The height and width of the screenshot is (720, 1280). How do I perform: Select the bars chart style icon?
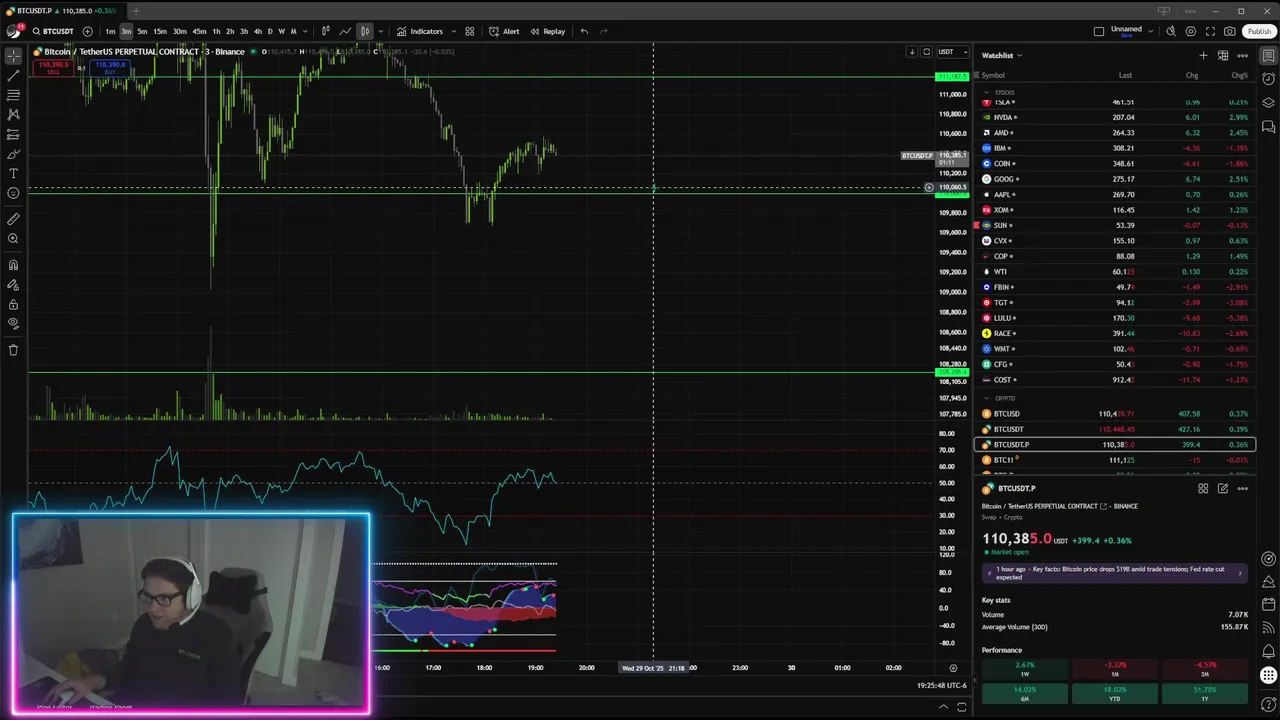click(326, 31)
